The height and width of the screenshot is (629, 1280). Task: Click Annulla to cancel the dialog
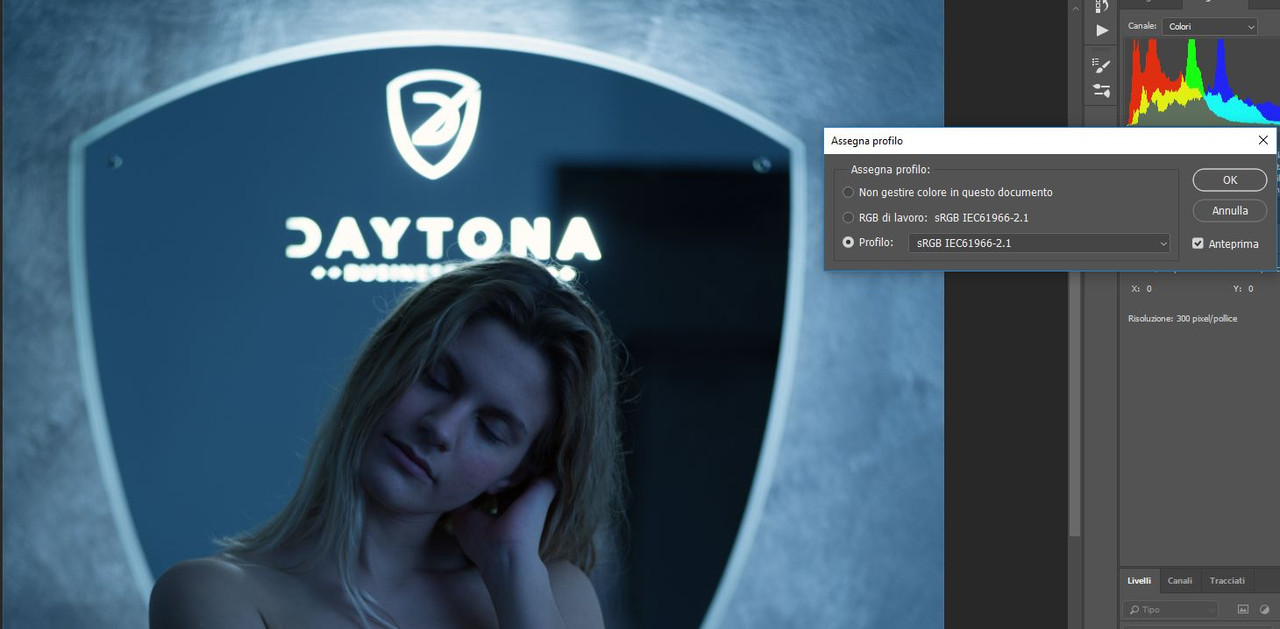(x=1230, y=211)
